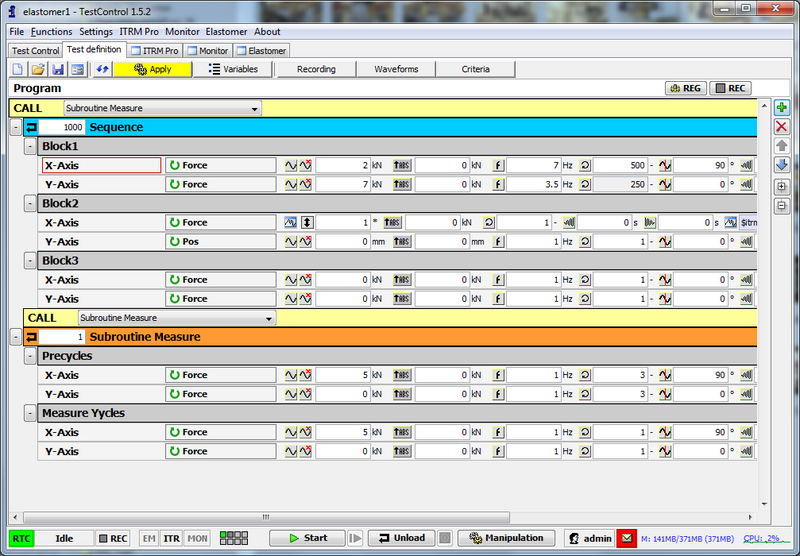Toggle the MON status bar button
The width and height of the screenshot is (800, 556).
(197, 538)
